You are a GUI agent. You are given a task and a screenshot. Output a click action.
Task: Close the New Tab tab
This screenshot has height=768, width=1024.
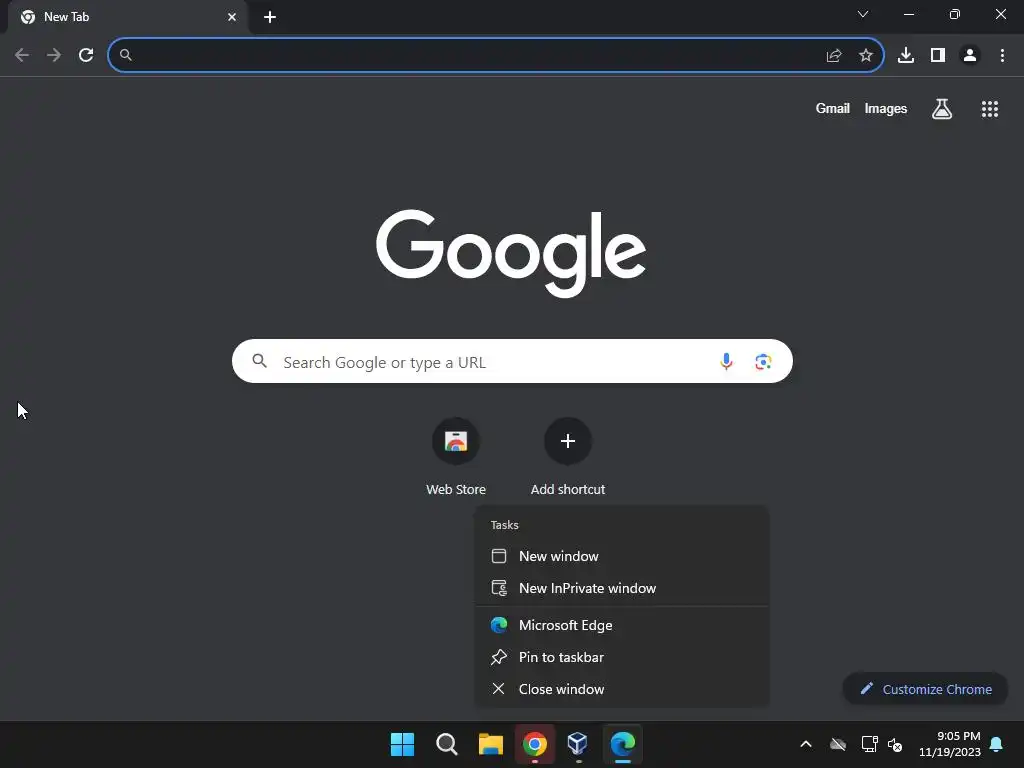[232, 17]
